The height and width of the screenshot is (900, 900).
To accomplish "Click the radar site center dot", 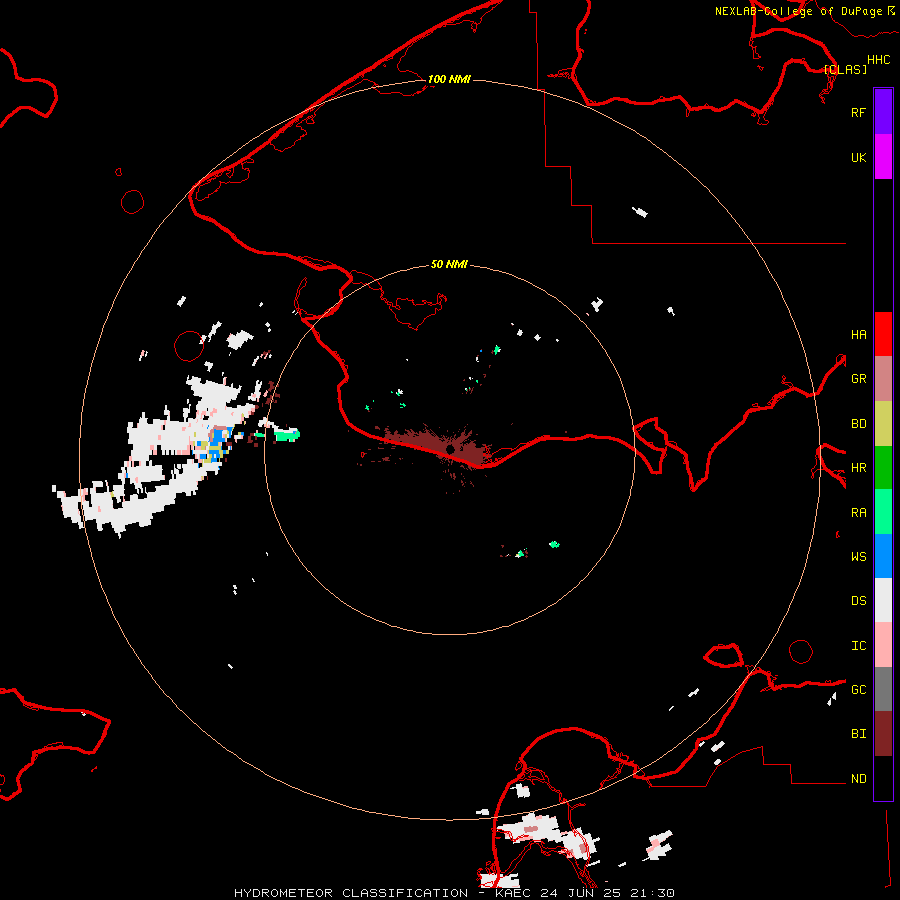I will (450, 448).
